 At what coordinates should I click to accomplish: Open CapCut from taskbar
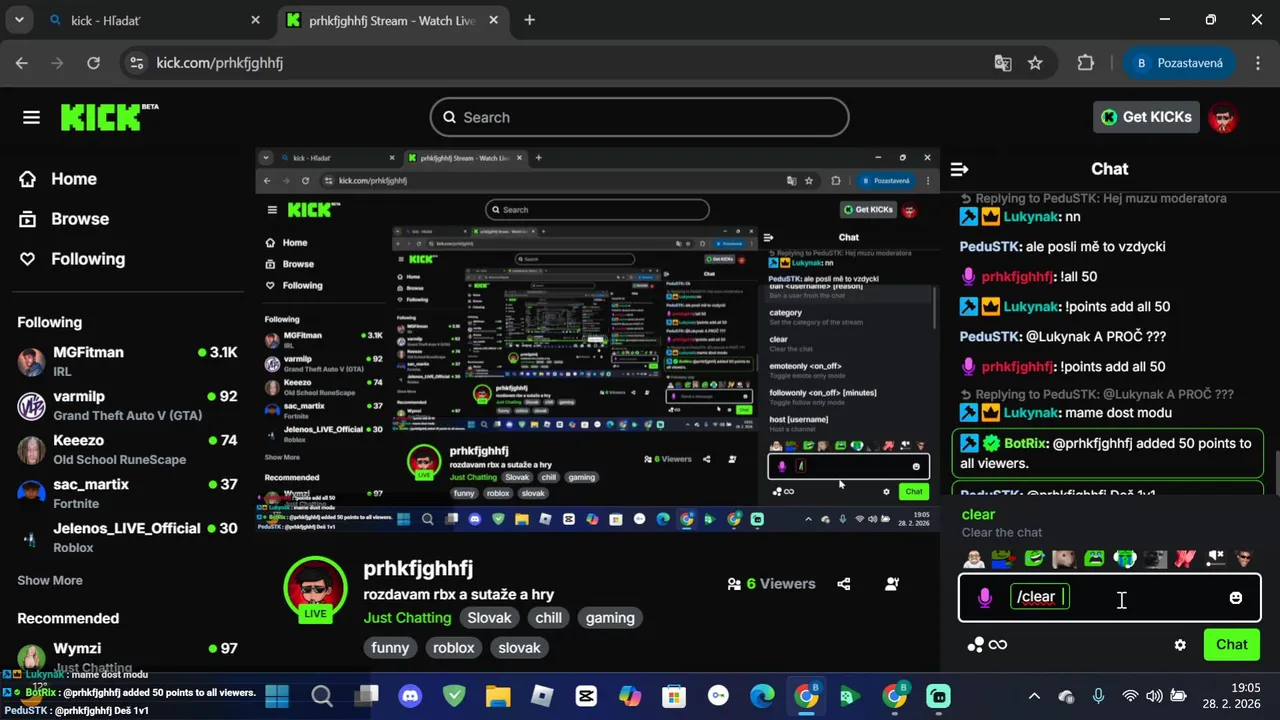(586, 696)
